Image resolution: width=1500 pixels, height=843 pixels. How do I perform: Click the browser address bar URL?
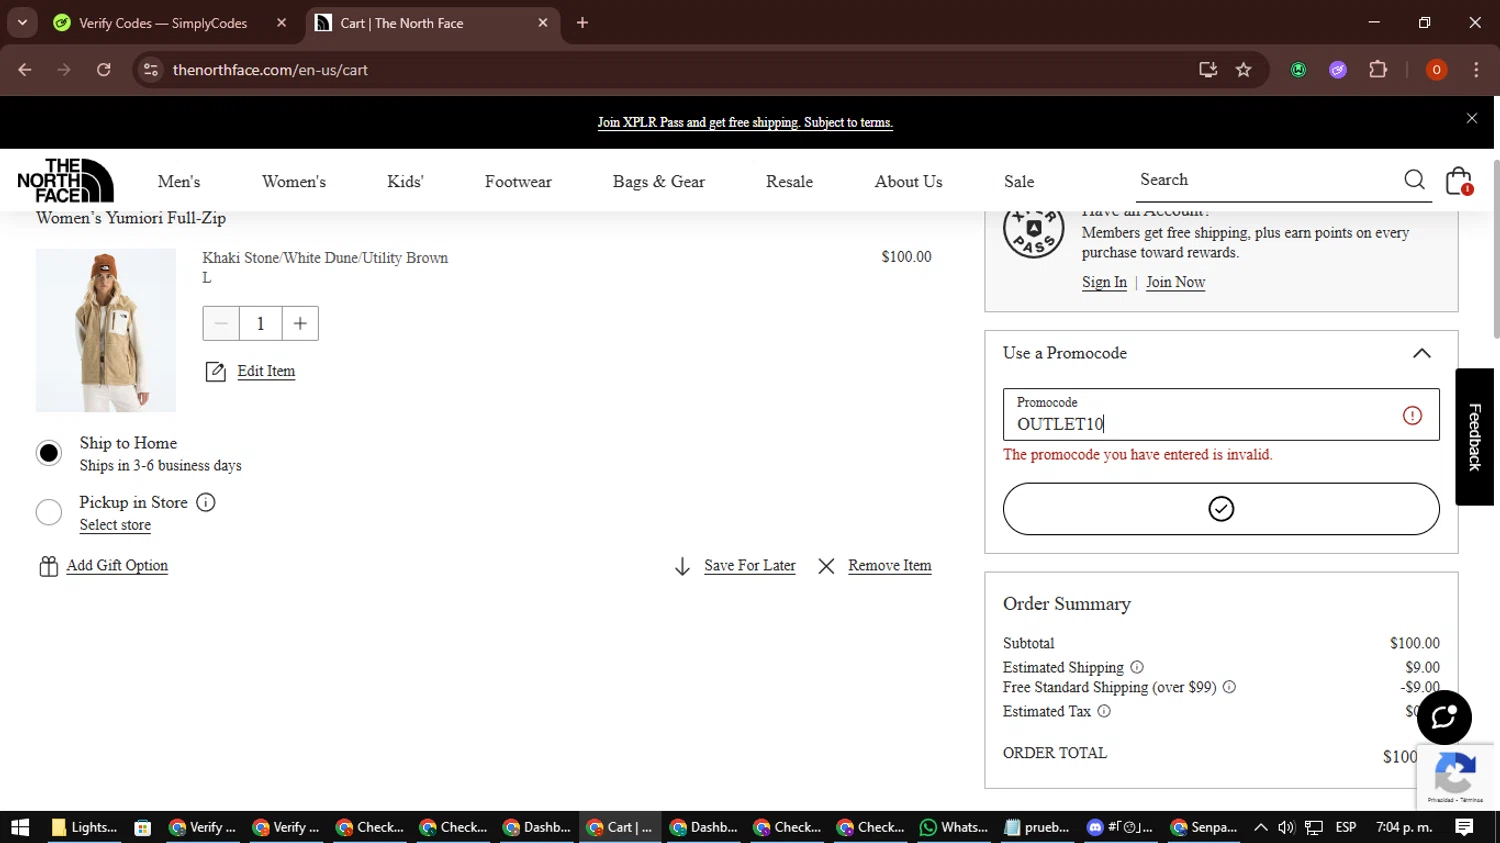click(x=270, y=70)
